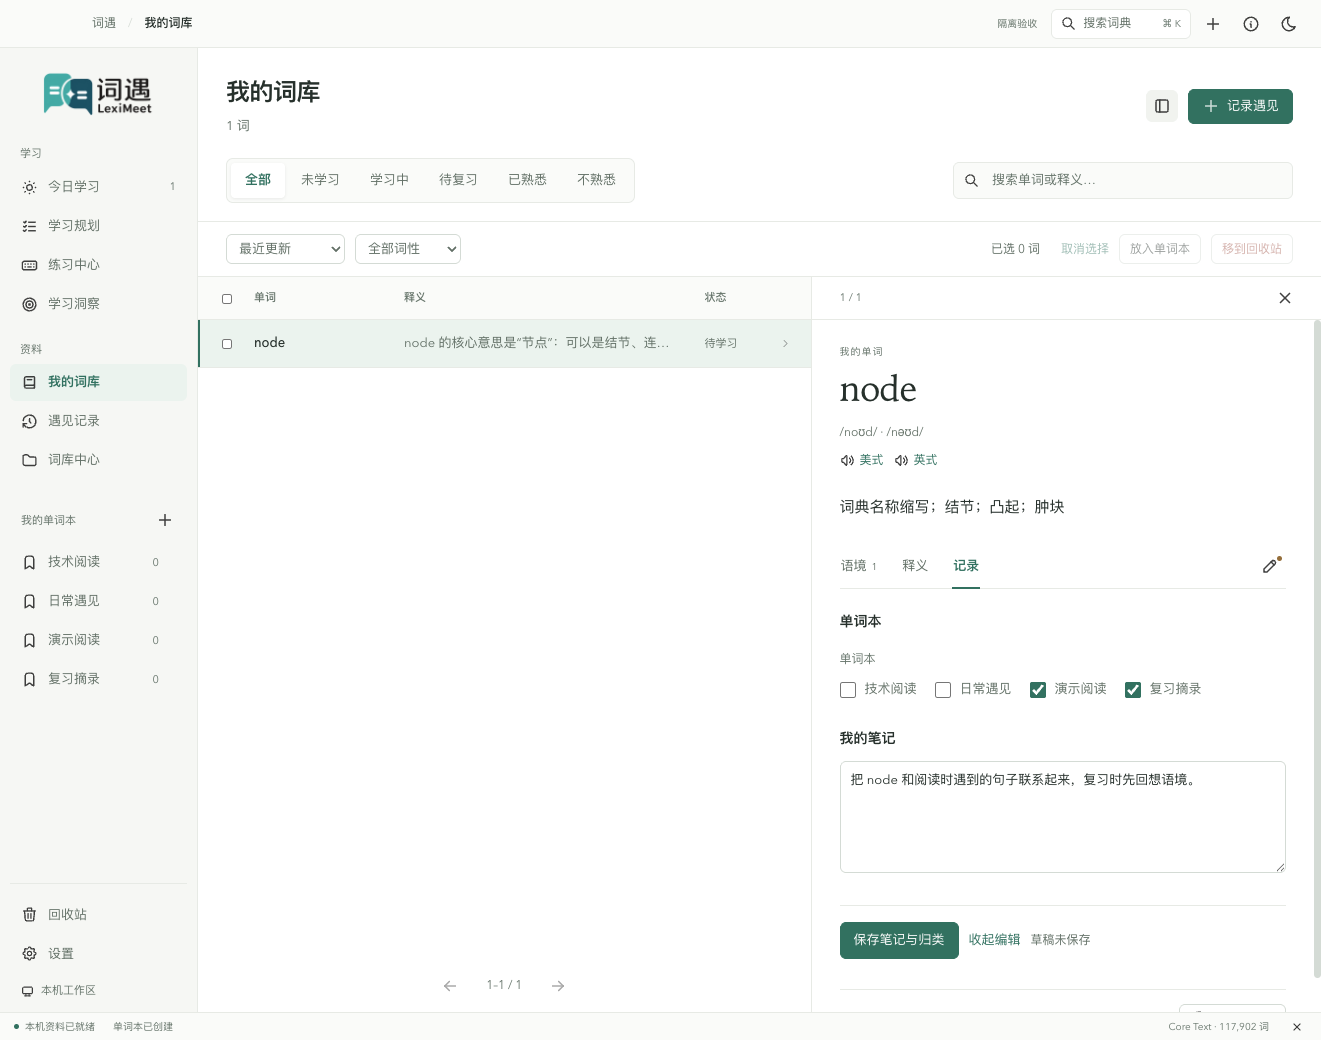This screenshot has width=1321, height=1040.
Task: Switch to the 待复习 filter tab
Action: click(x=458, y=180)
